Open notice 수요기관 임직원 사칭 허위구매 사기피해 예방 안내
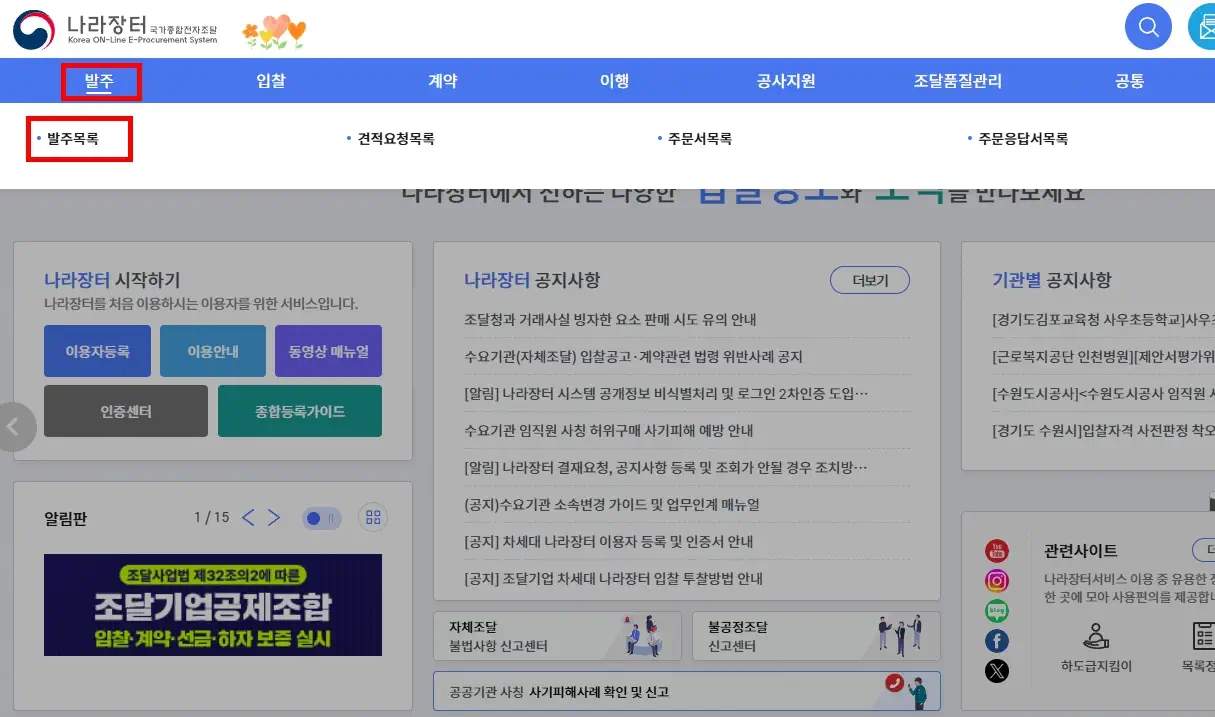1215x717 pixels. [609, 431]
